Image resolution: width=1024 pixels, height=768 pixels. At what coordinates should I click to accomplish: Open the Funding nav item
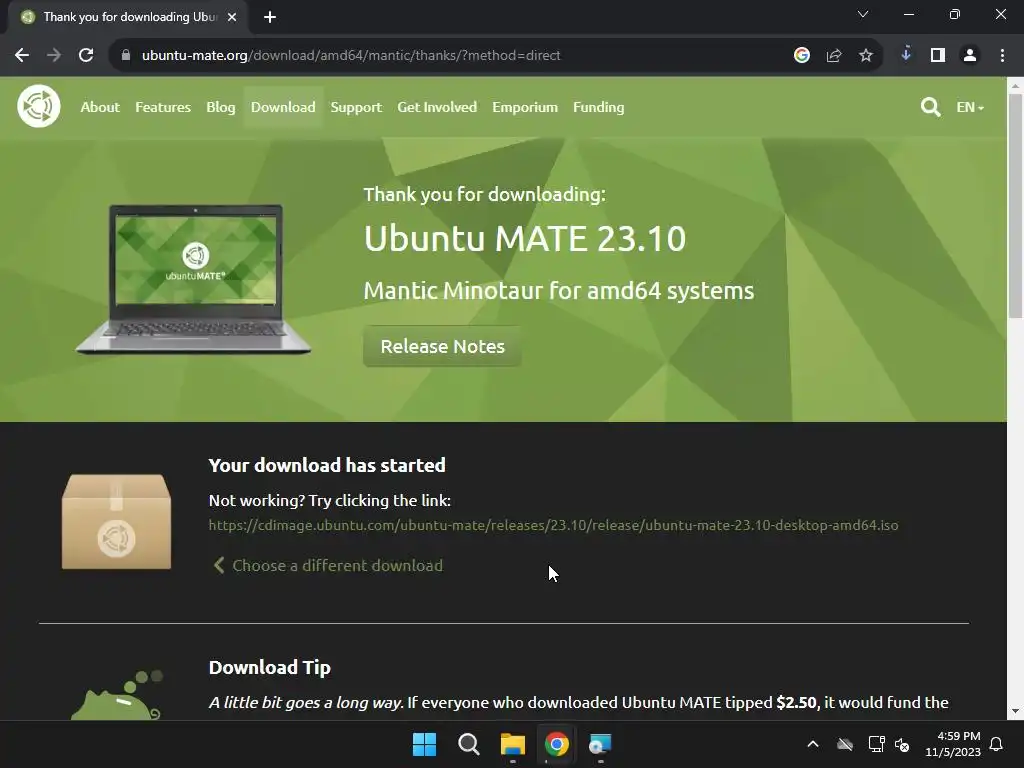[598, 107]
